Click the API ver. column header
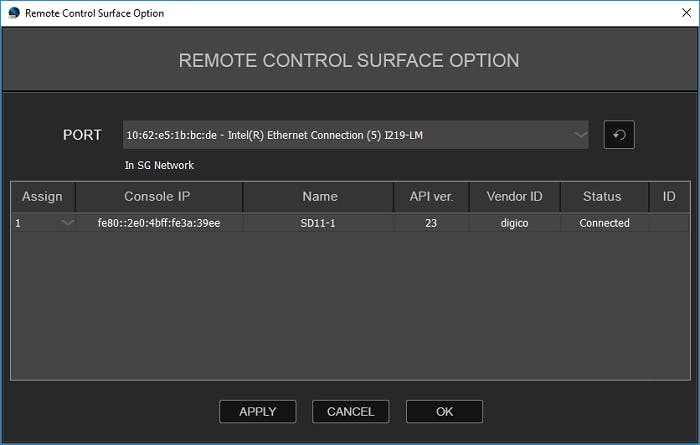The image size is (700, 445). 431,197
